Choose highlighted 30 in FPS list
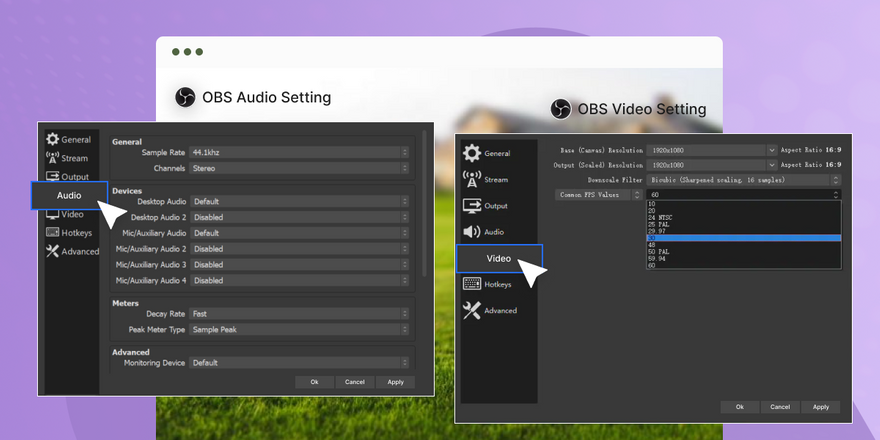880x440 pixels. pos(744,238)
